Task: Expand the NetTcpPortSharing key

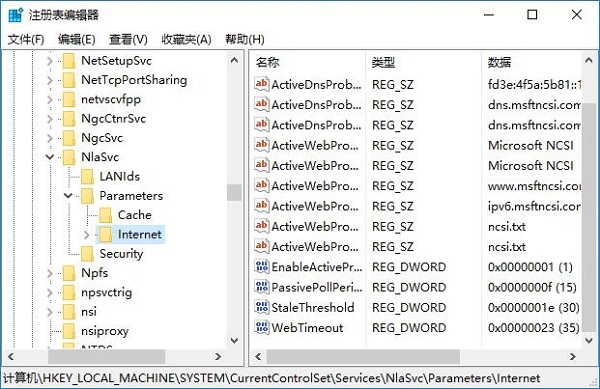Action: [x=50, y=80]
